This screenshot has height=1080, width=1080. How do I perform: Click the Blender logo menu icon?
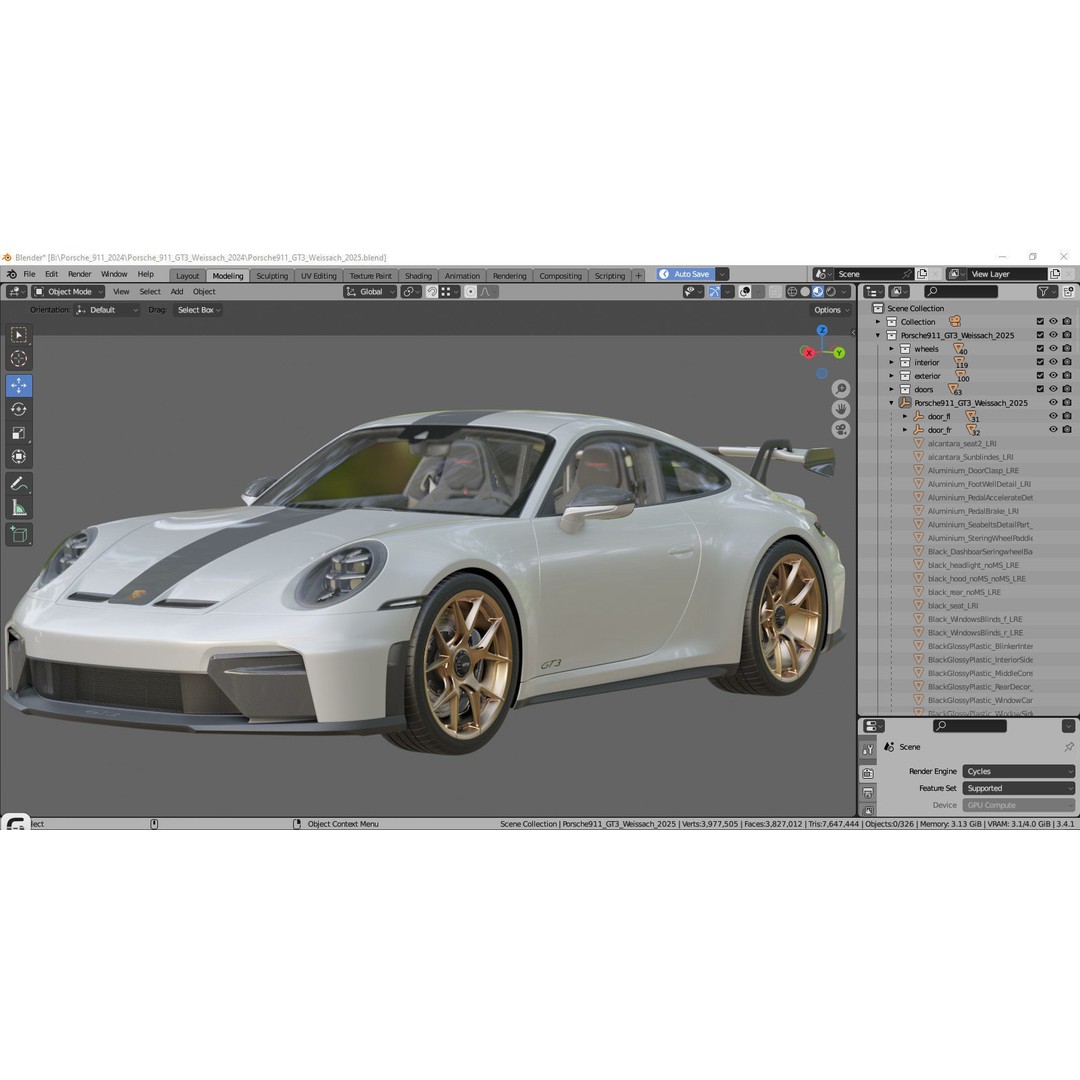pyautogui.click(x=12, y=274)
